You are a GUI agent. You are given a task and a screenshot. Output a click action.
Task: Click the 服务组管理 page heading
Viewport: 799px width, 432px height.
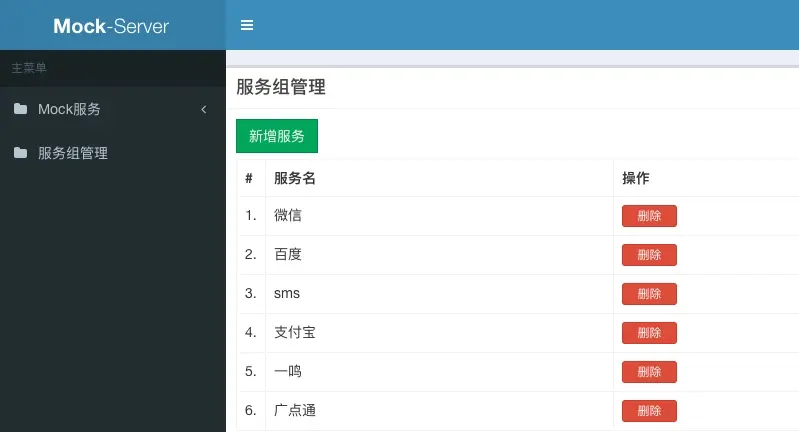[281, 87]
